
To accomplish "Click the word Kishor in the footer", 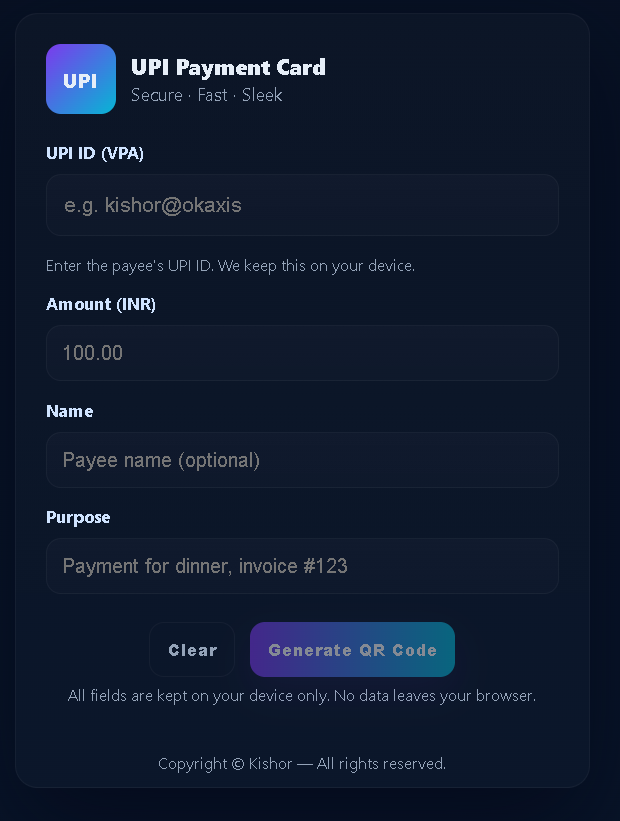I will coord(270,764).
